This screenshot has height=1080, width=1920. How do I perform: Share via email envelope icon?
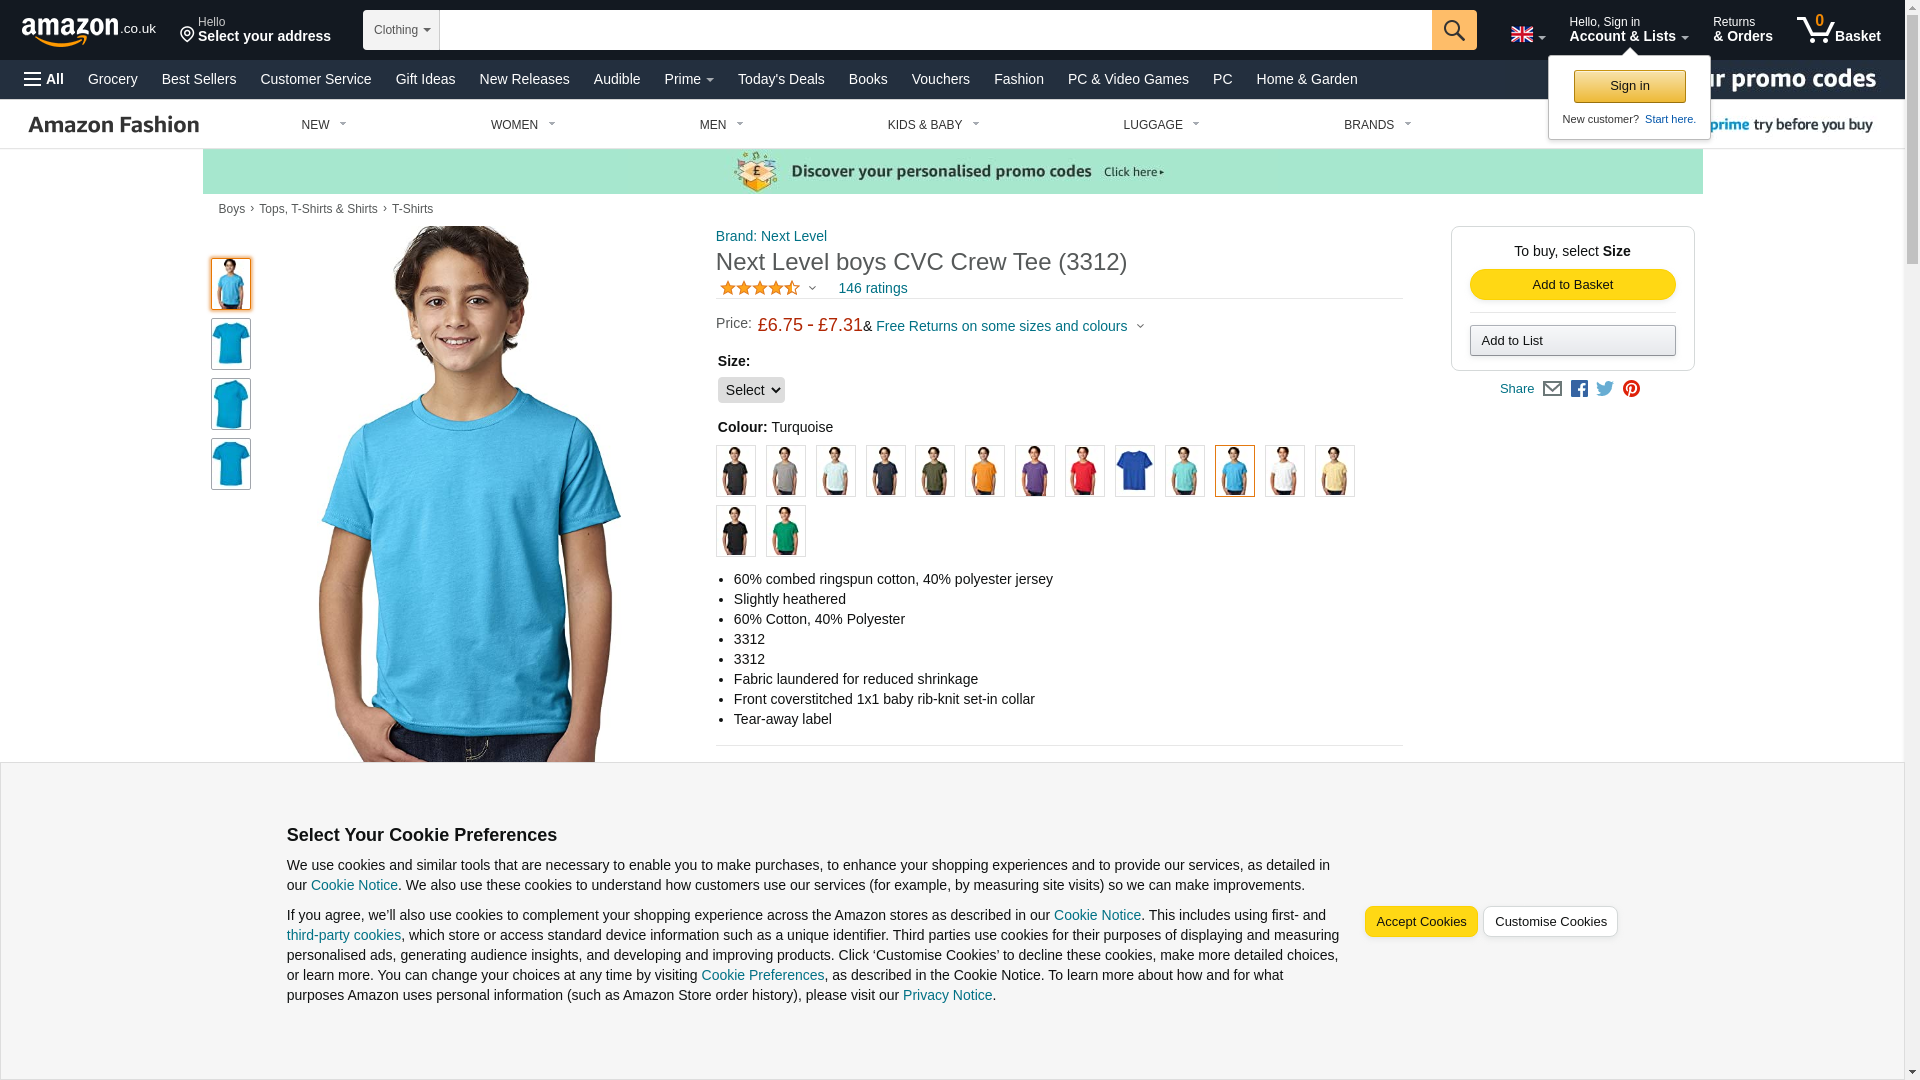tap(1552, 389)
